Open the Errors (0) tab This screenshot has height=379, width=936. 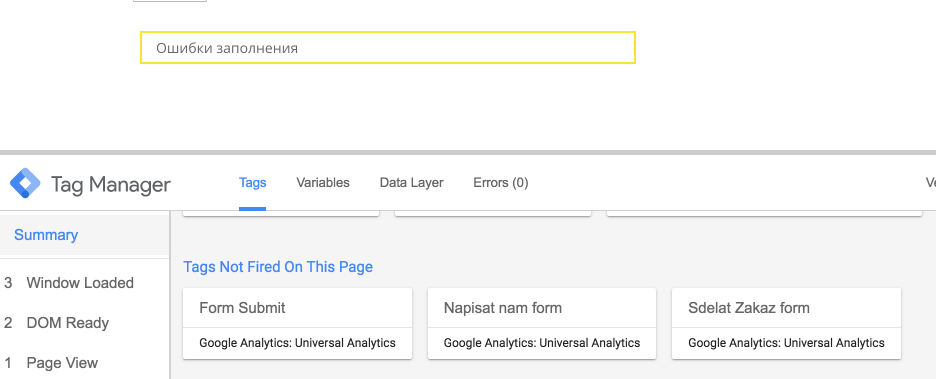500,183
